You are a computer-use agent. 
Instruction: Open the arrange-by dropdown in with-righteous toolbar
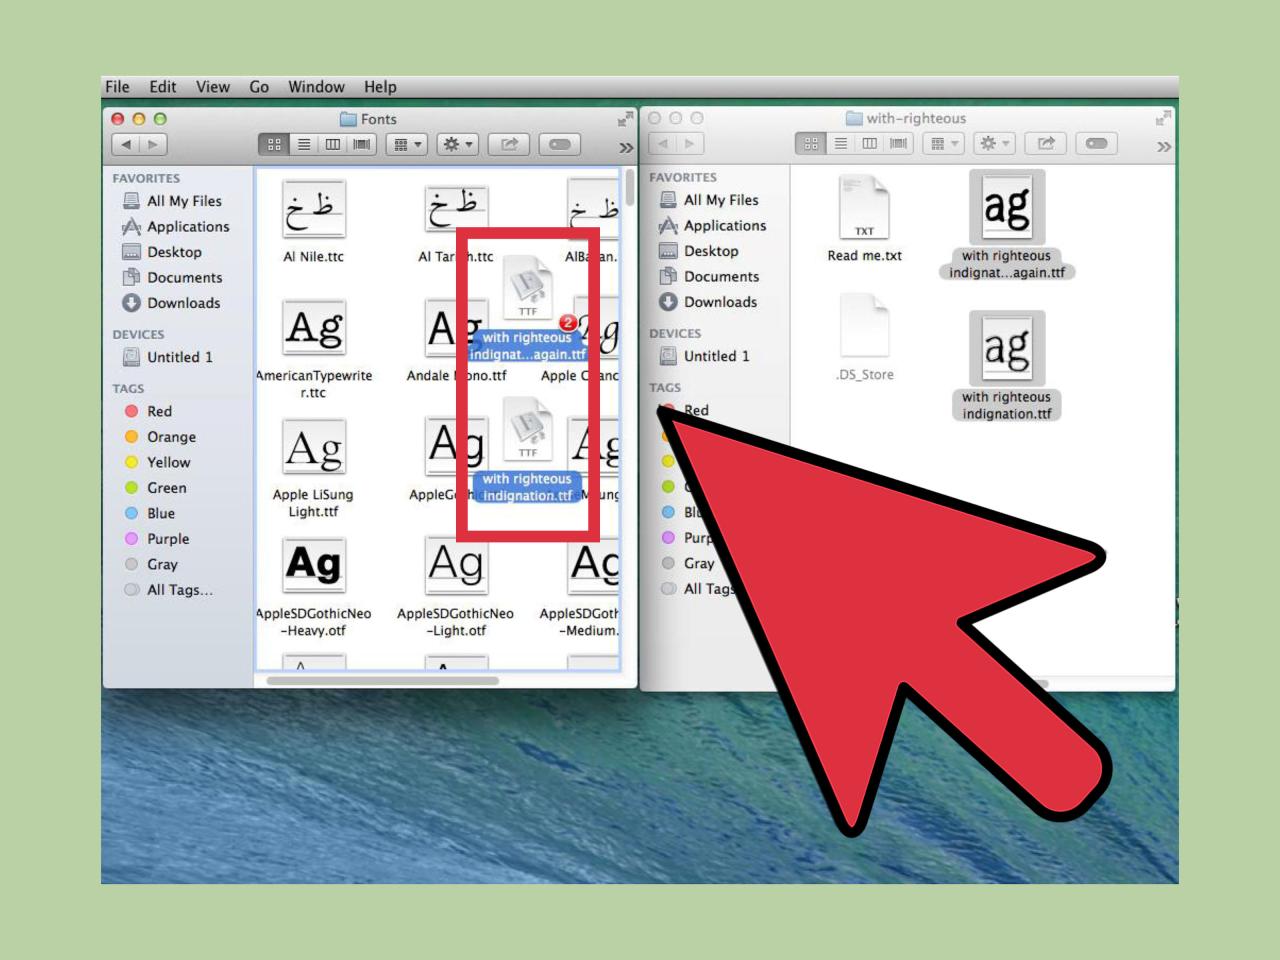point(944,142)
